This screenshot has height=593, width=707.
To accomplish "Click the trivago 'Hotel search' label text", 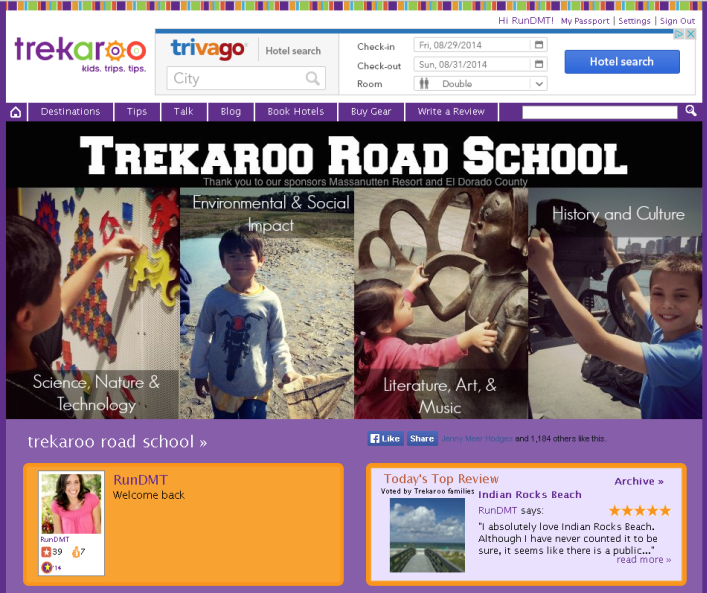I will pyautogui.click(x=293, y=51).
